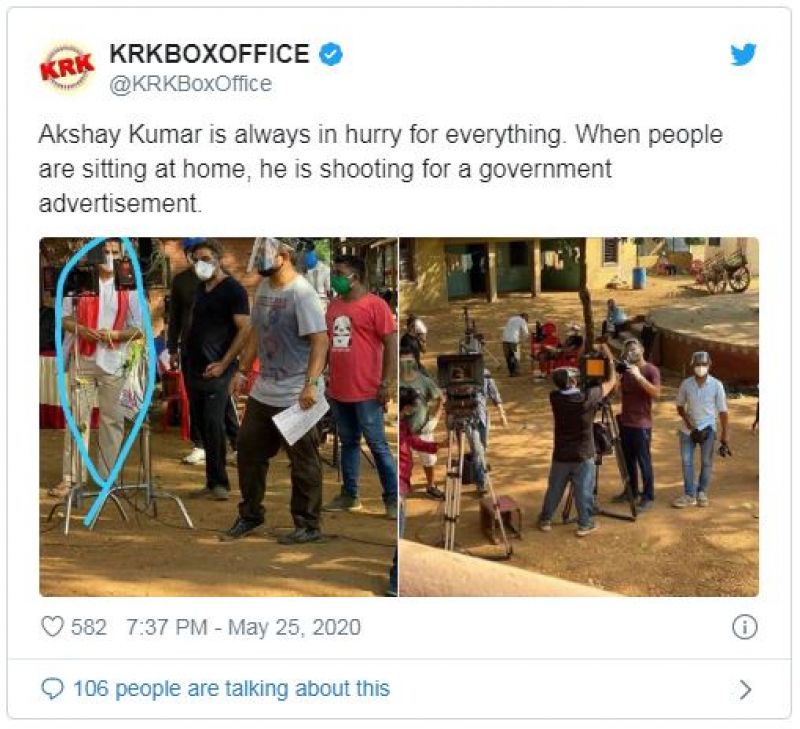This screenshot has width=800, height=729.
Task: Open the left photo with blue circle
Action: click(218, 416)
